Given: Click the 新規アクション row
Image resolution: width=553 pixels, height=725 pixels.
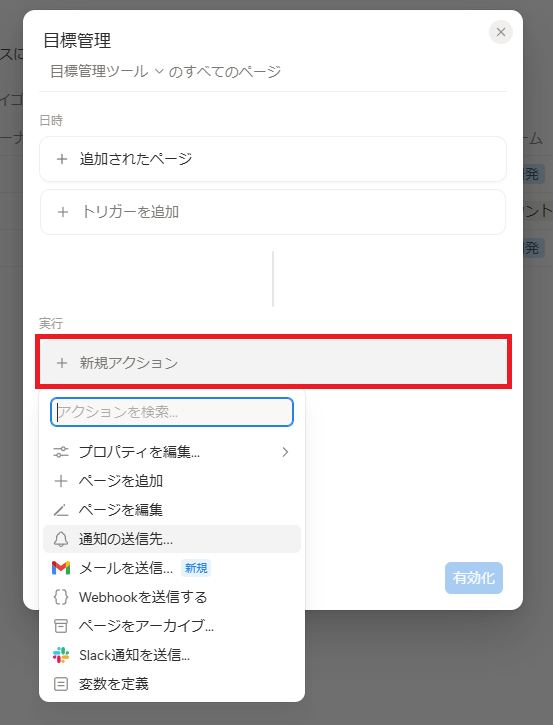Looking at the screenshot, I should (x=273, y=362).
